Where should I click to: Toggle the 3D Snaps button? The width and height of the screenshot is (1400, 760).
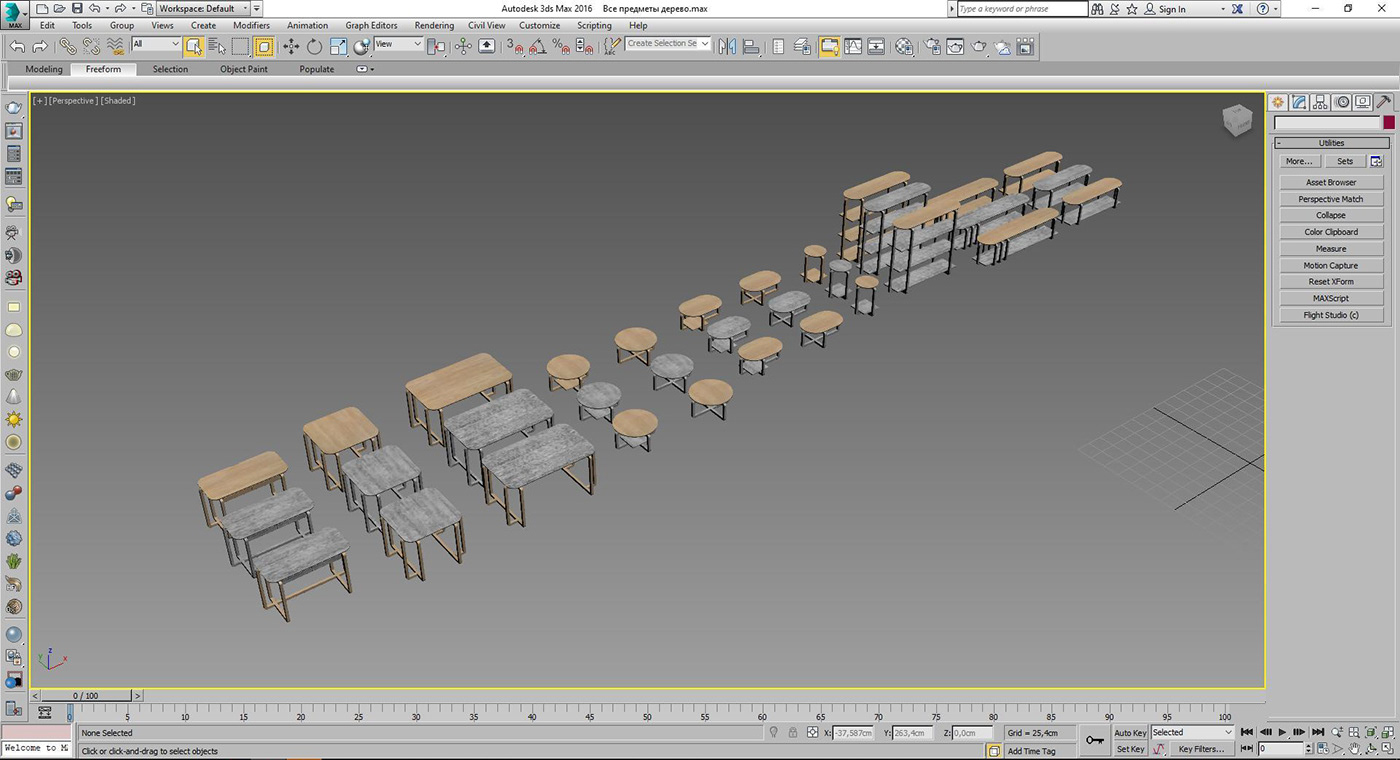(x=515, y=46)
